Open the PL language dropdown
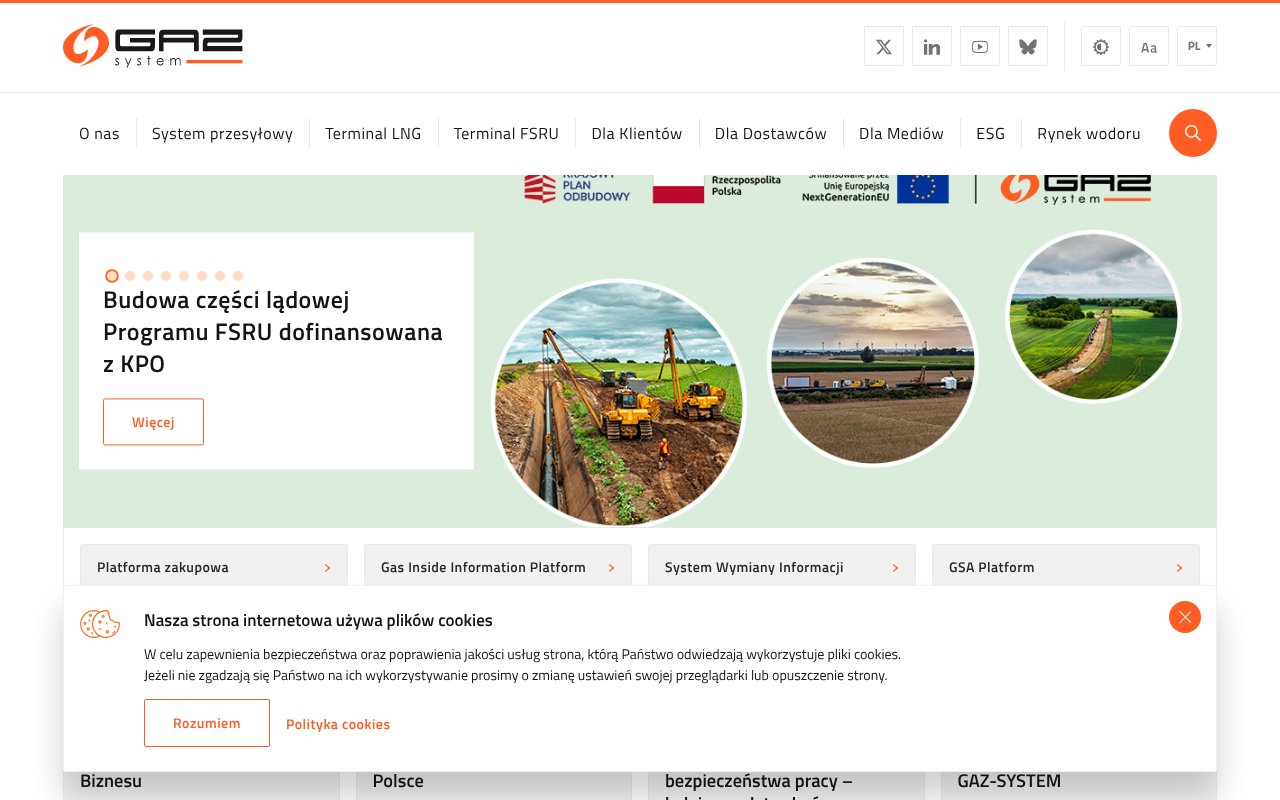The width and height of the screenshot is (1280, 800). 1196,45
